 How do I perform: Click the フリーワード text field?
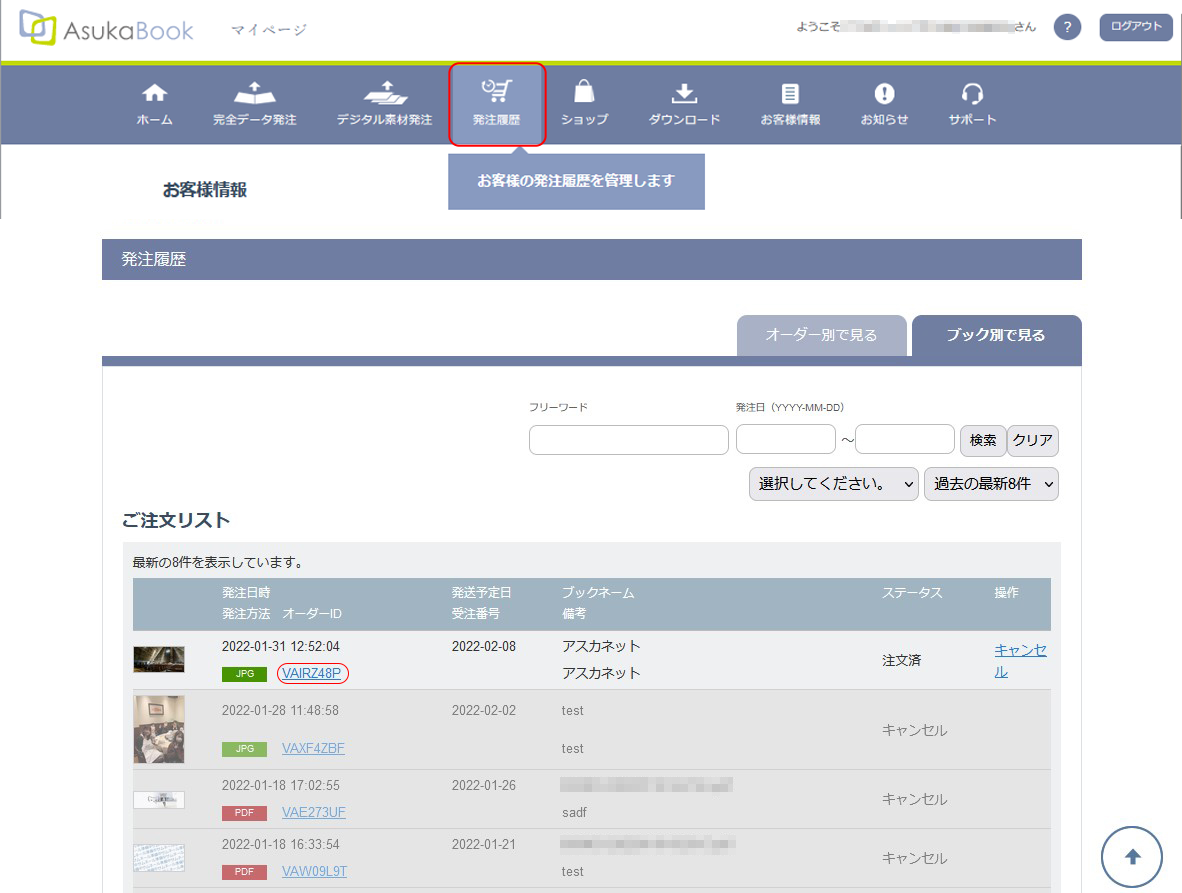click(x=628, y=440)
